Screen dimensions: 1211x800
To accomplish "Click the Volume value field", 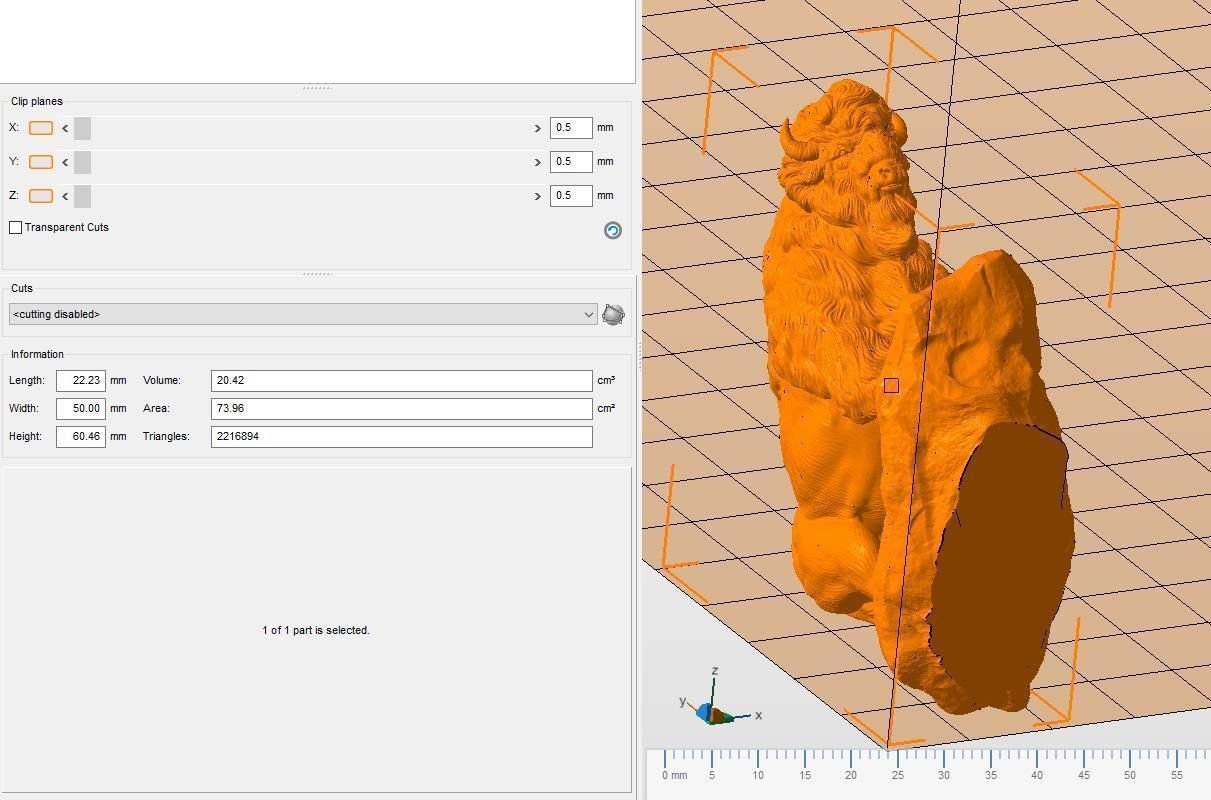I will click(x=402, y=380).
